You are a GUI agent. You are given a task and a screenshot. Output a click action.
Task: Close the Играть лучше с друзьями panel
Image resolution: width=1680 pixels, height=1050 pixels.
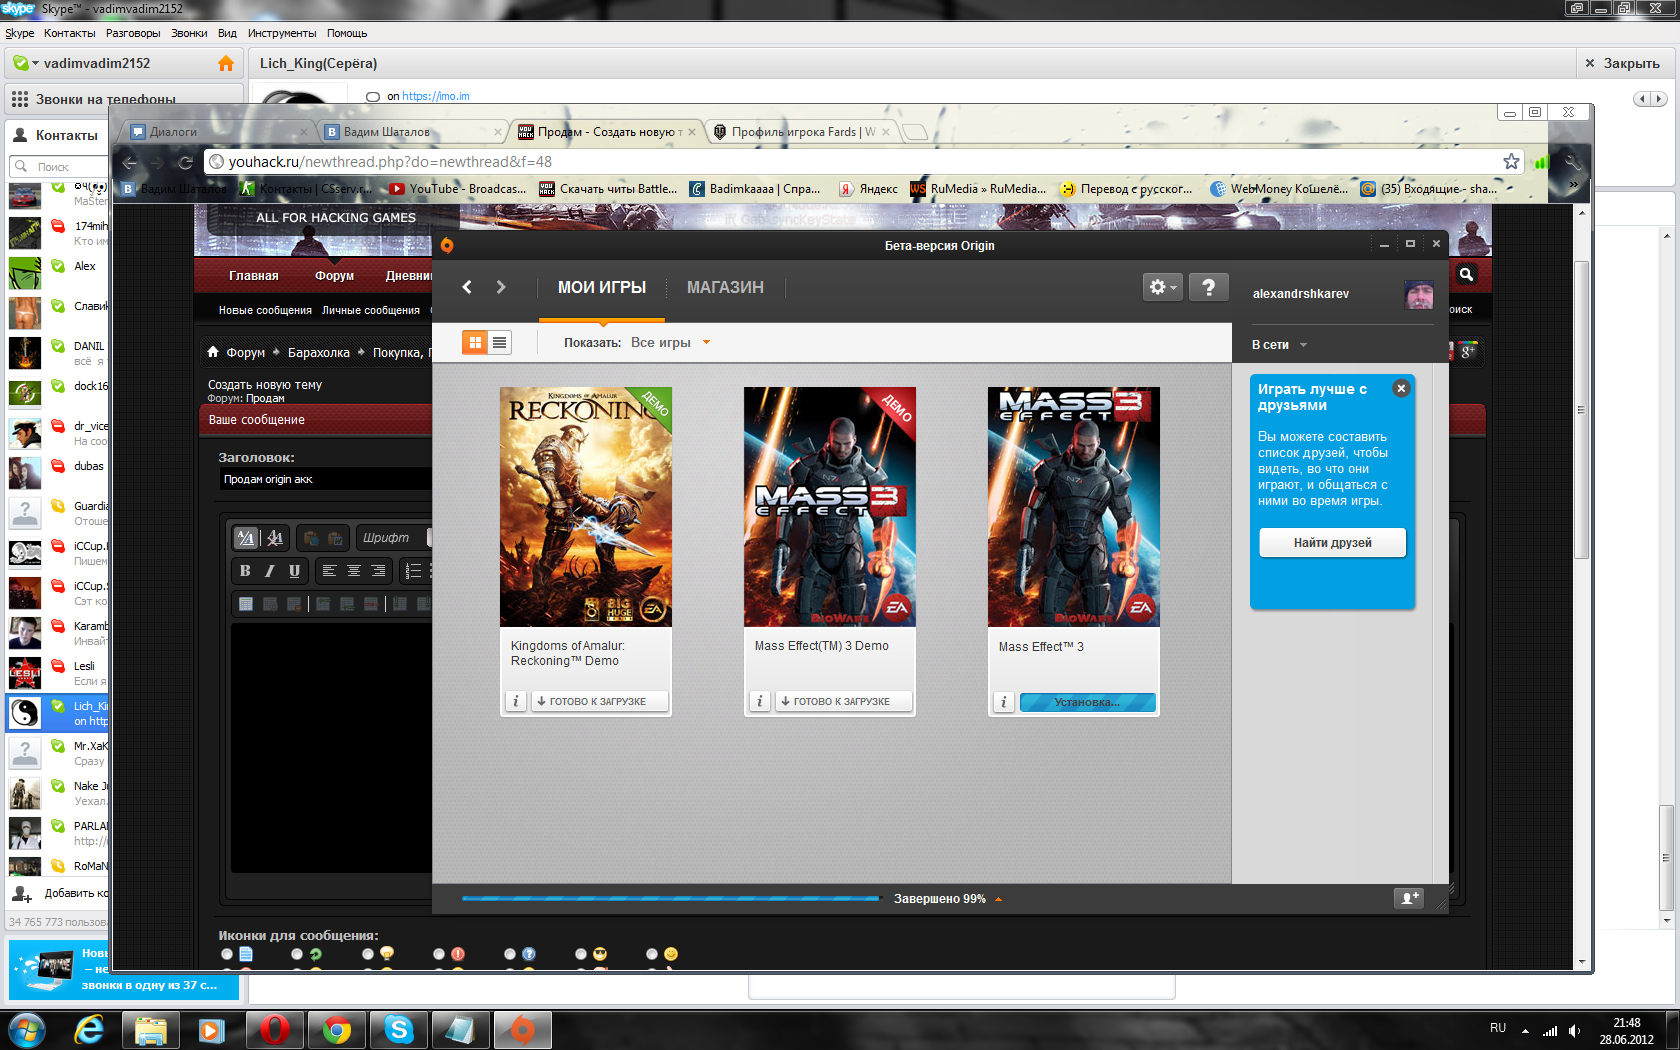[x=1401, y=388]
